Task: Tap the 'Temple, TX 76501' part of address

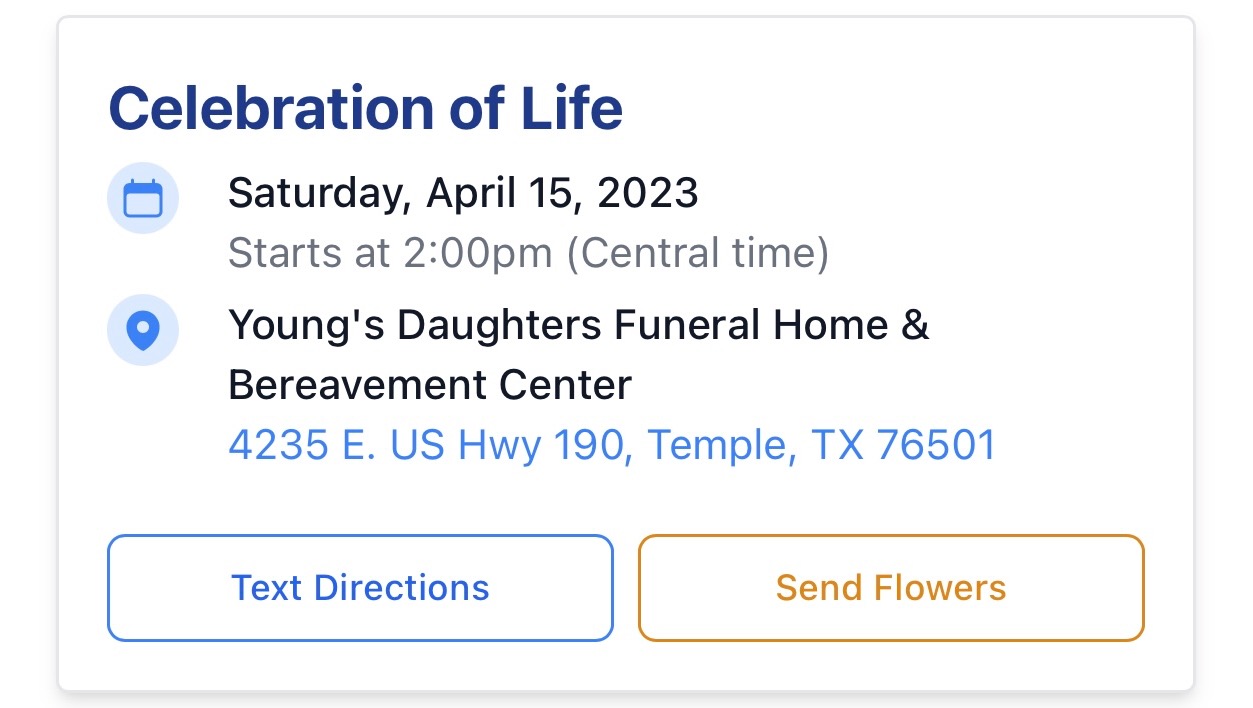Action: click(822, 445)
